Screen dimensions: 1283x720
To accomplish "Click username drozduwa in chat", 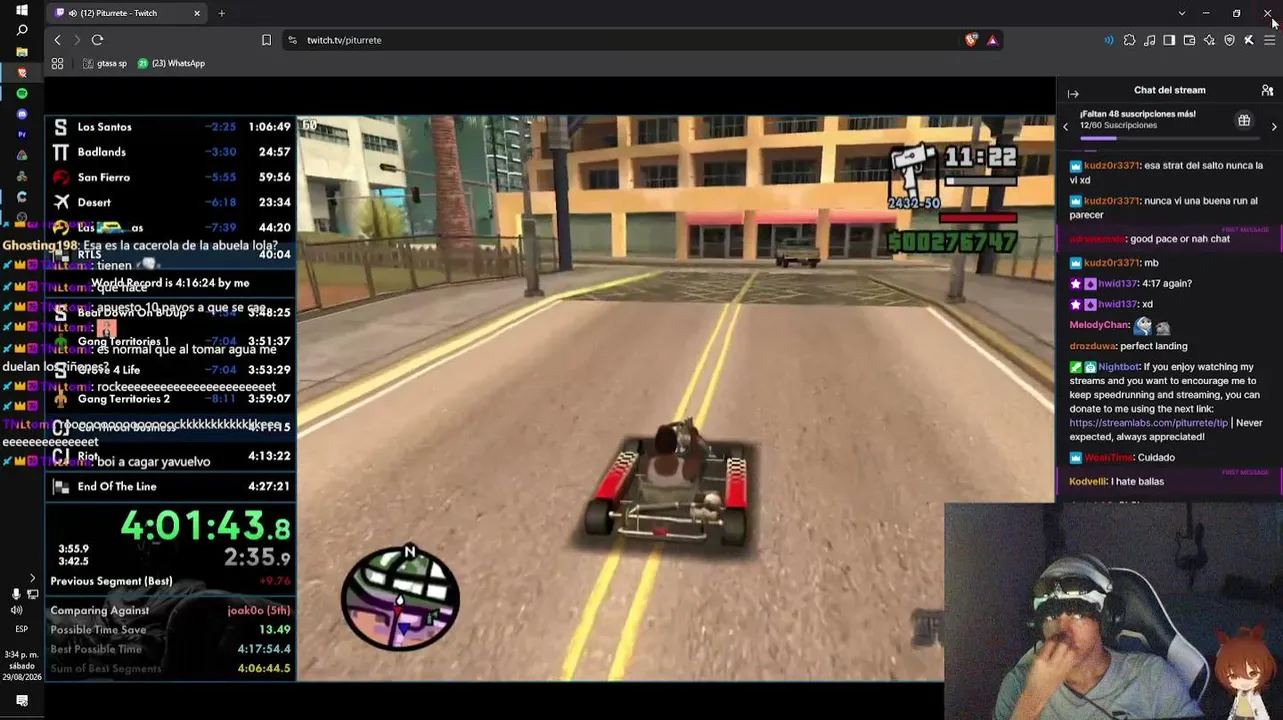I will [1093, 346].
